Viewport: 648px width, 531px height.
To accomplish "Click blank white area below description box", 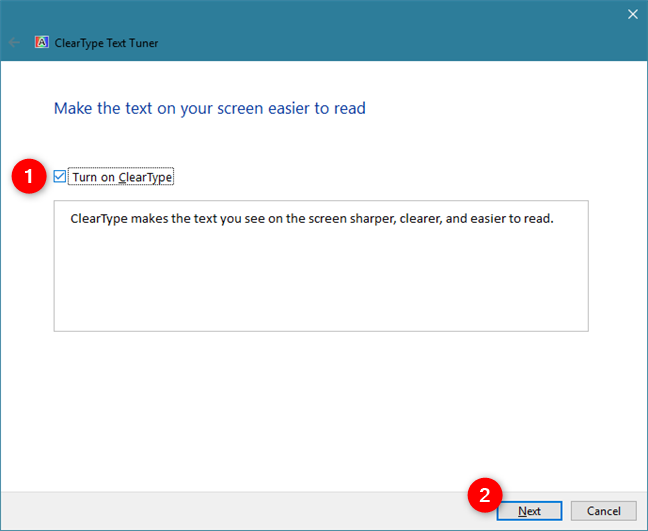I will [321, 409].
